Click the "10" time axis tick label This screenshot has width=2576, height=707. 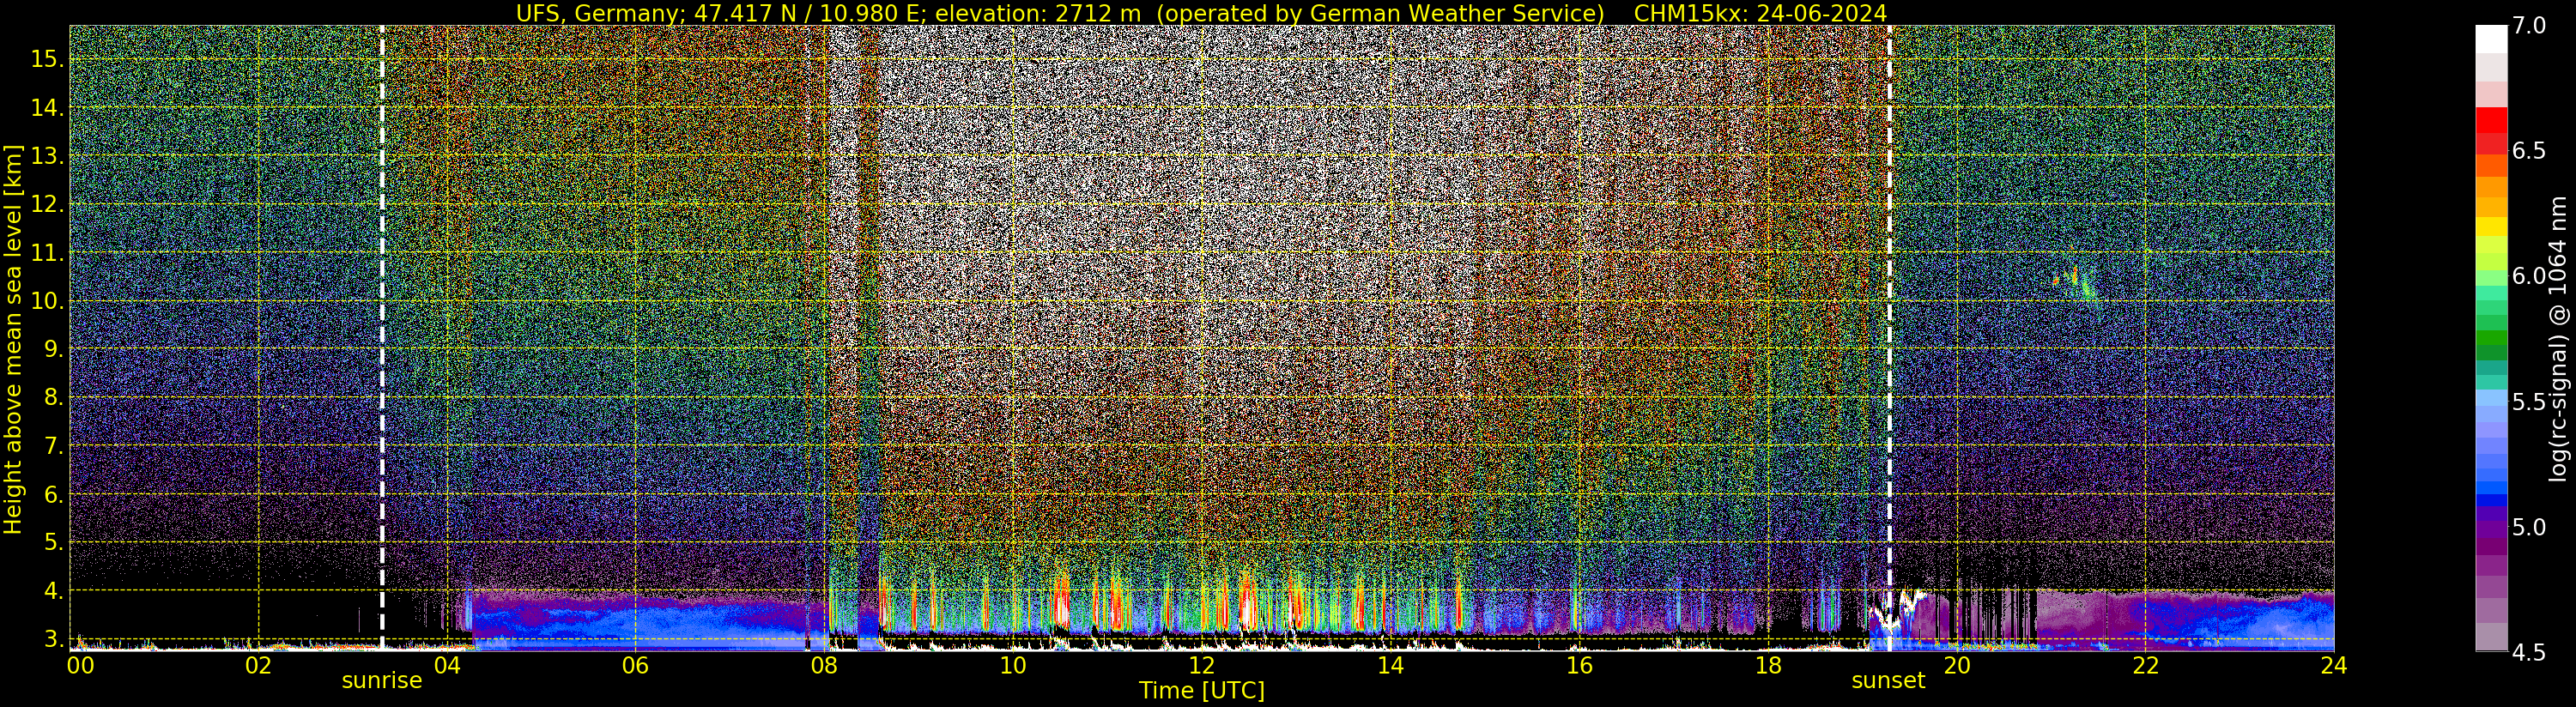coord(1013,665)
